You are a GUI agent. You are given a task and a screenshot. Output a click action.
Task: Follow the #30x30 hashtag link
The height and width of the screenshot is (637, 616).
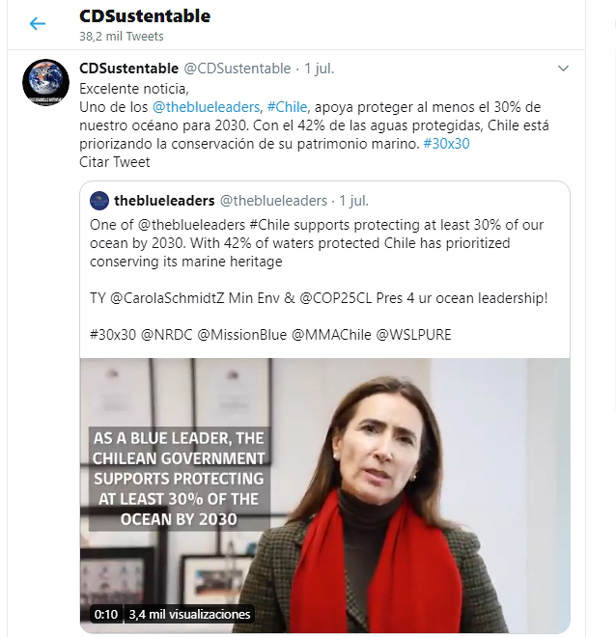446,144
